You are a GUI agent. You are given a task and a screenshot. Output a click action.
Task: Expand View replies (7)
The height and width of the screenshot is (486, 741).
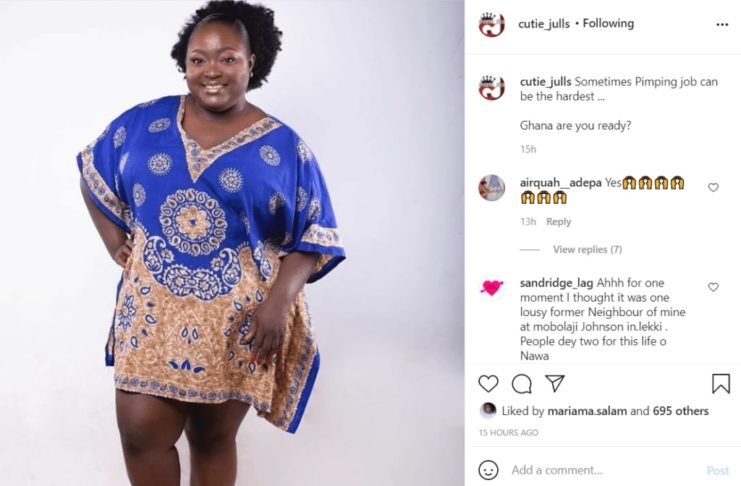[587, 249]
